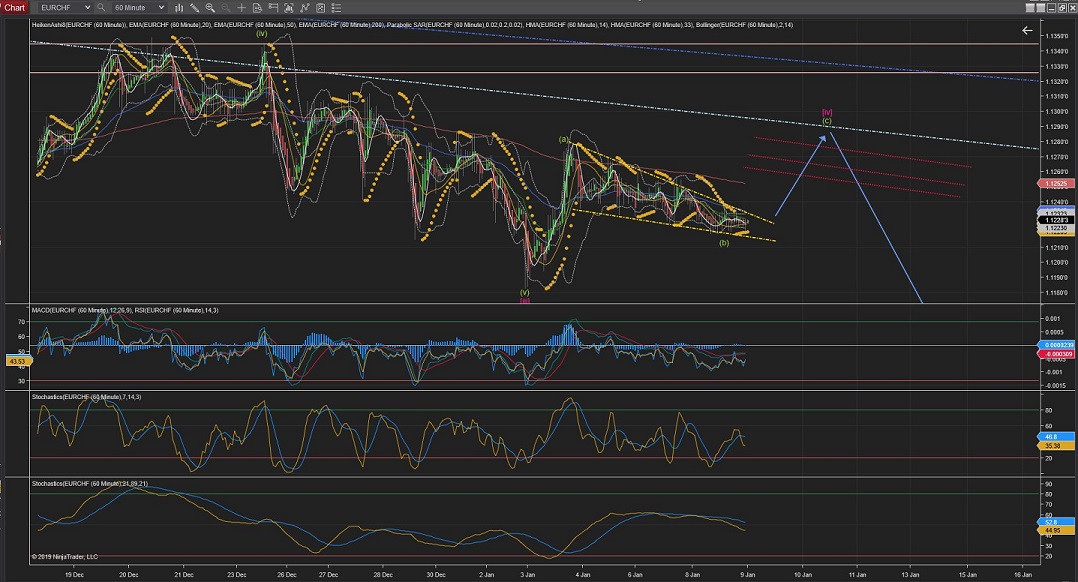
Task: Open the 60 Minute interval dropdown
Action: click(x=140, y=8)
